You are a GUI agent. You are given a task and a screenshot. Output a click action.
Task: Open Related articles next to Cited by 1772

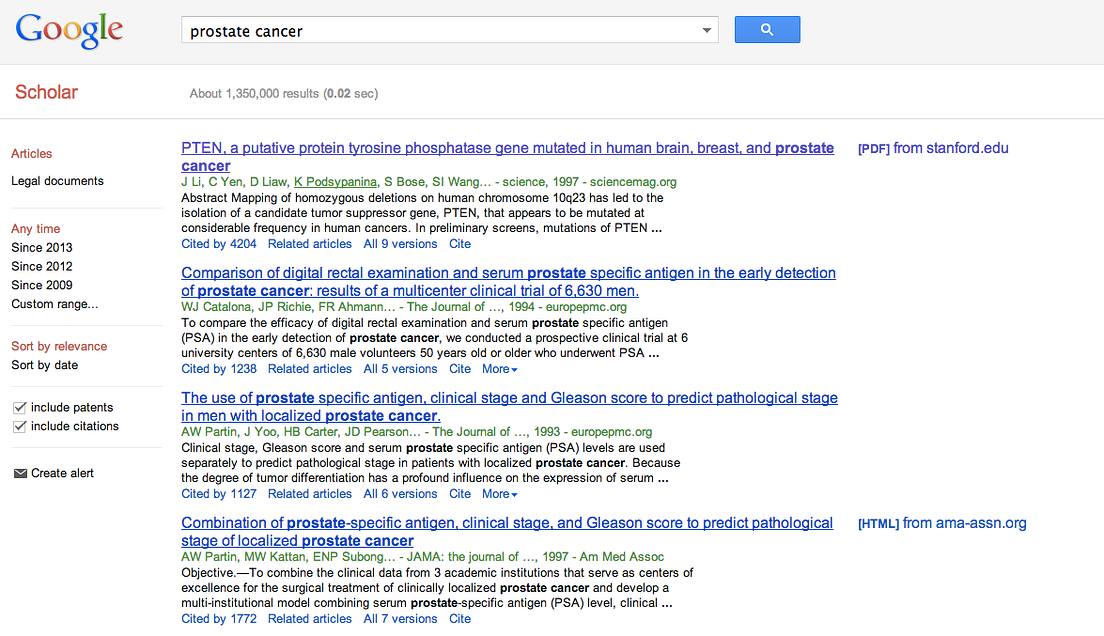click(x=310, y=619)
